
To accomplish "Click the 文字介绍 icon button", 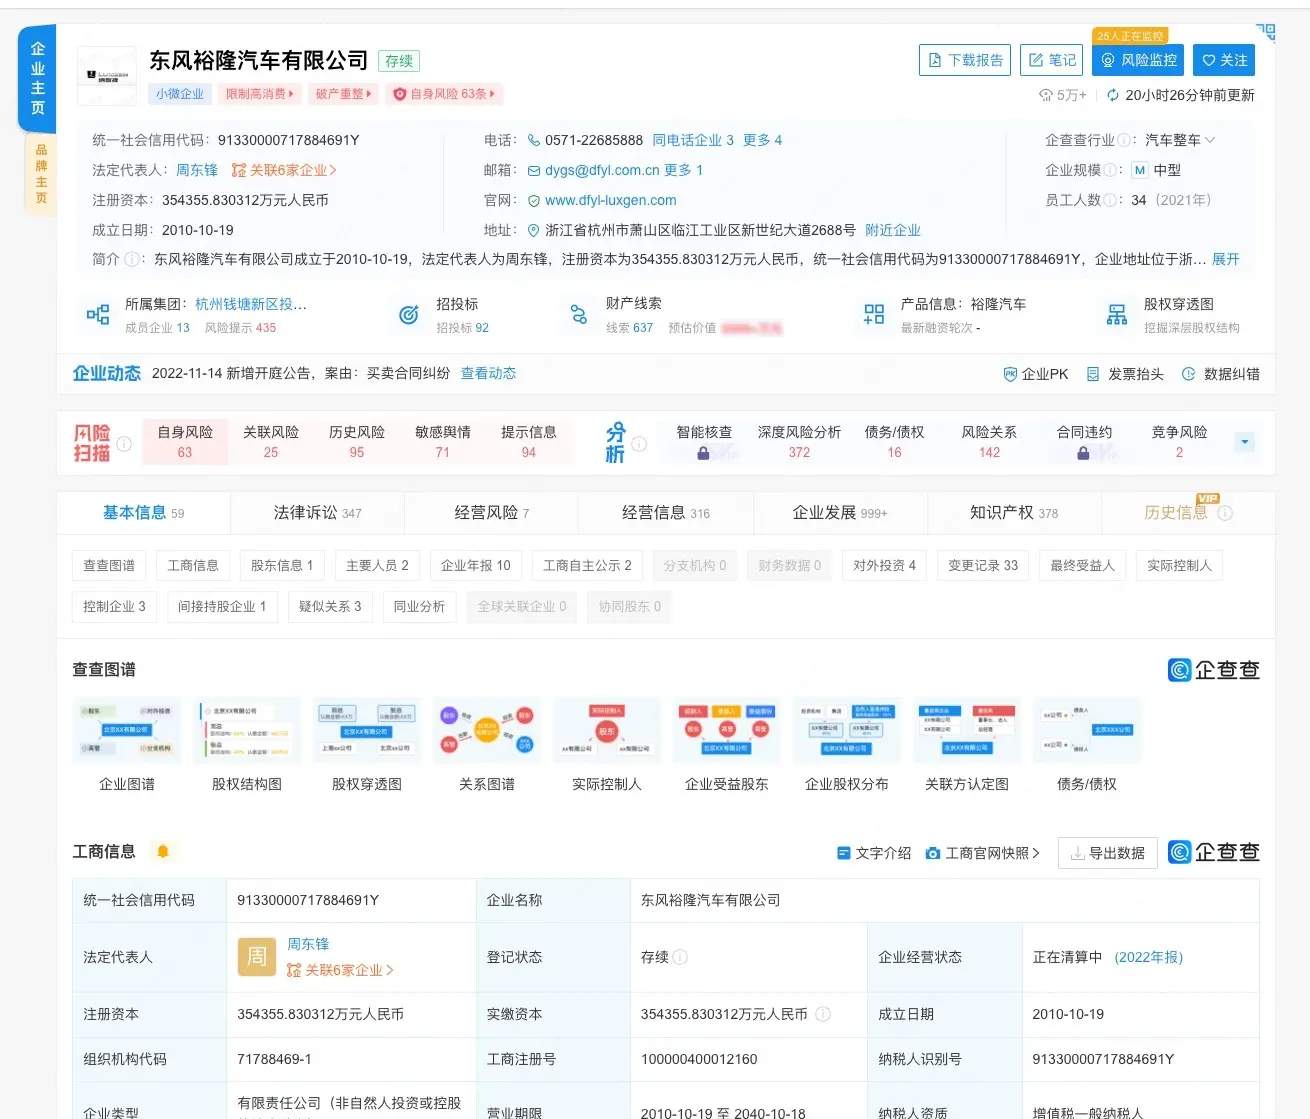I will [x=873, y=853].
